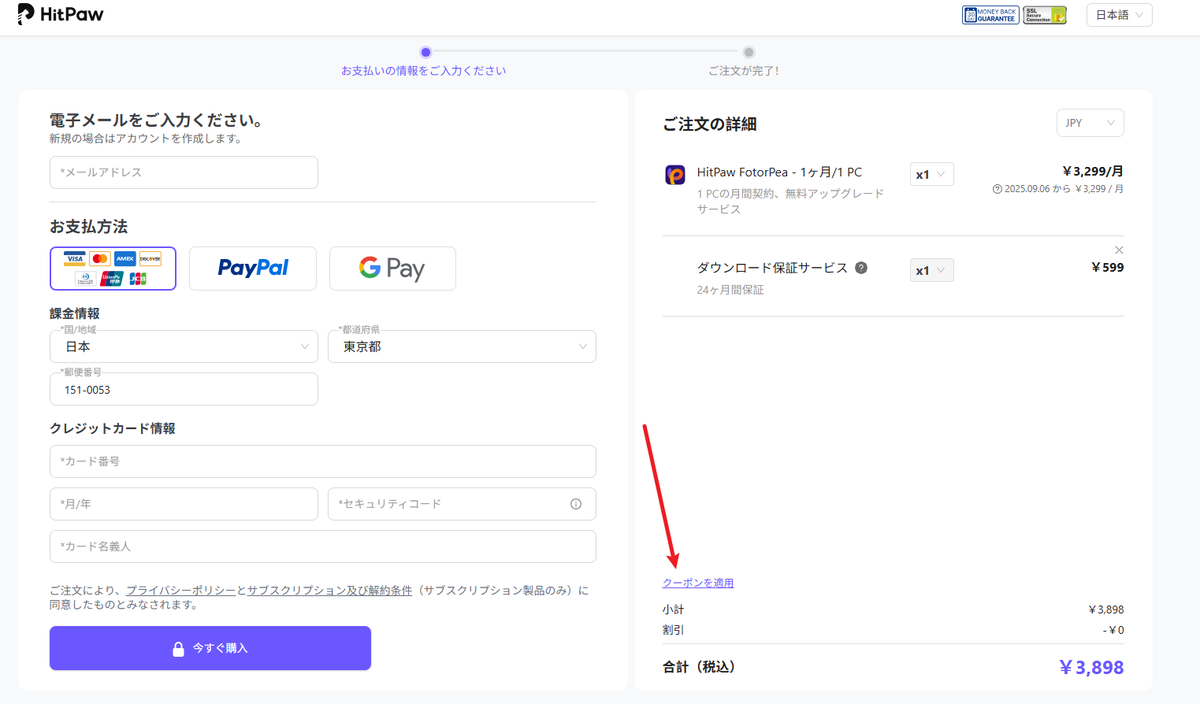
Task: Click the HitPaw FotorPea product name
Action: pos(779,172)
